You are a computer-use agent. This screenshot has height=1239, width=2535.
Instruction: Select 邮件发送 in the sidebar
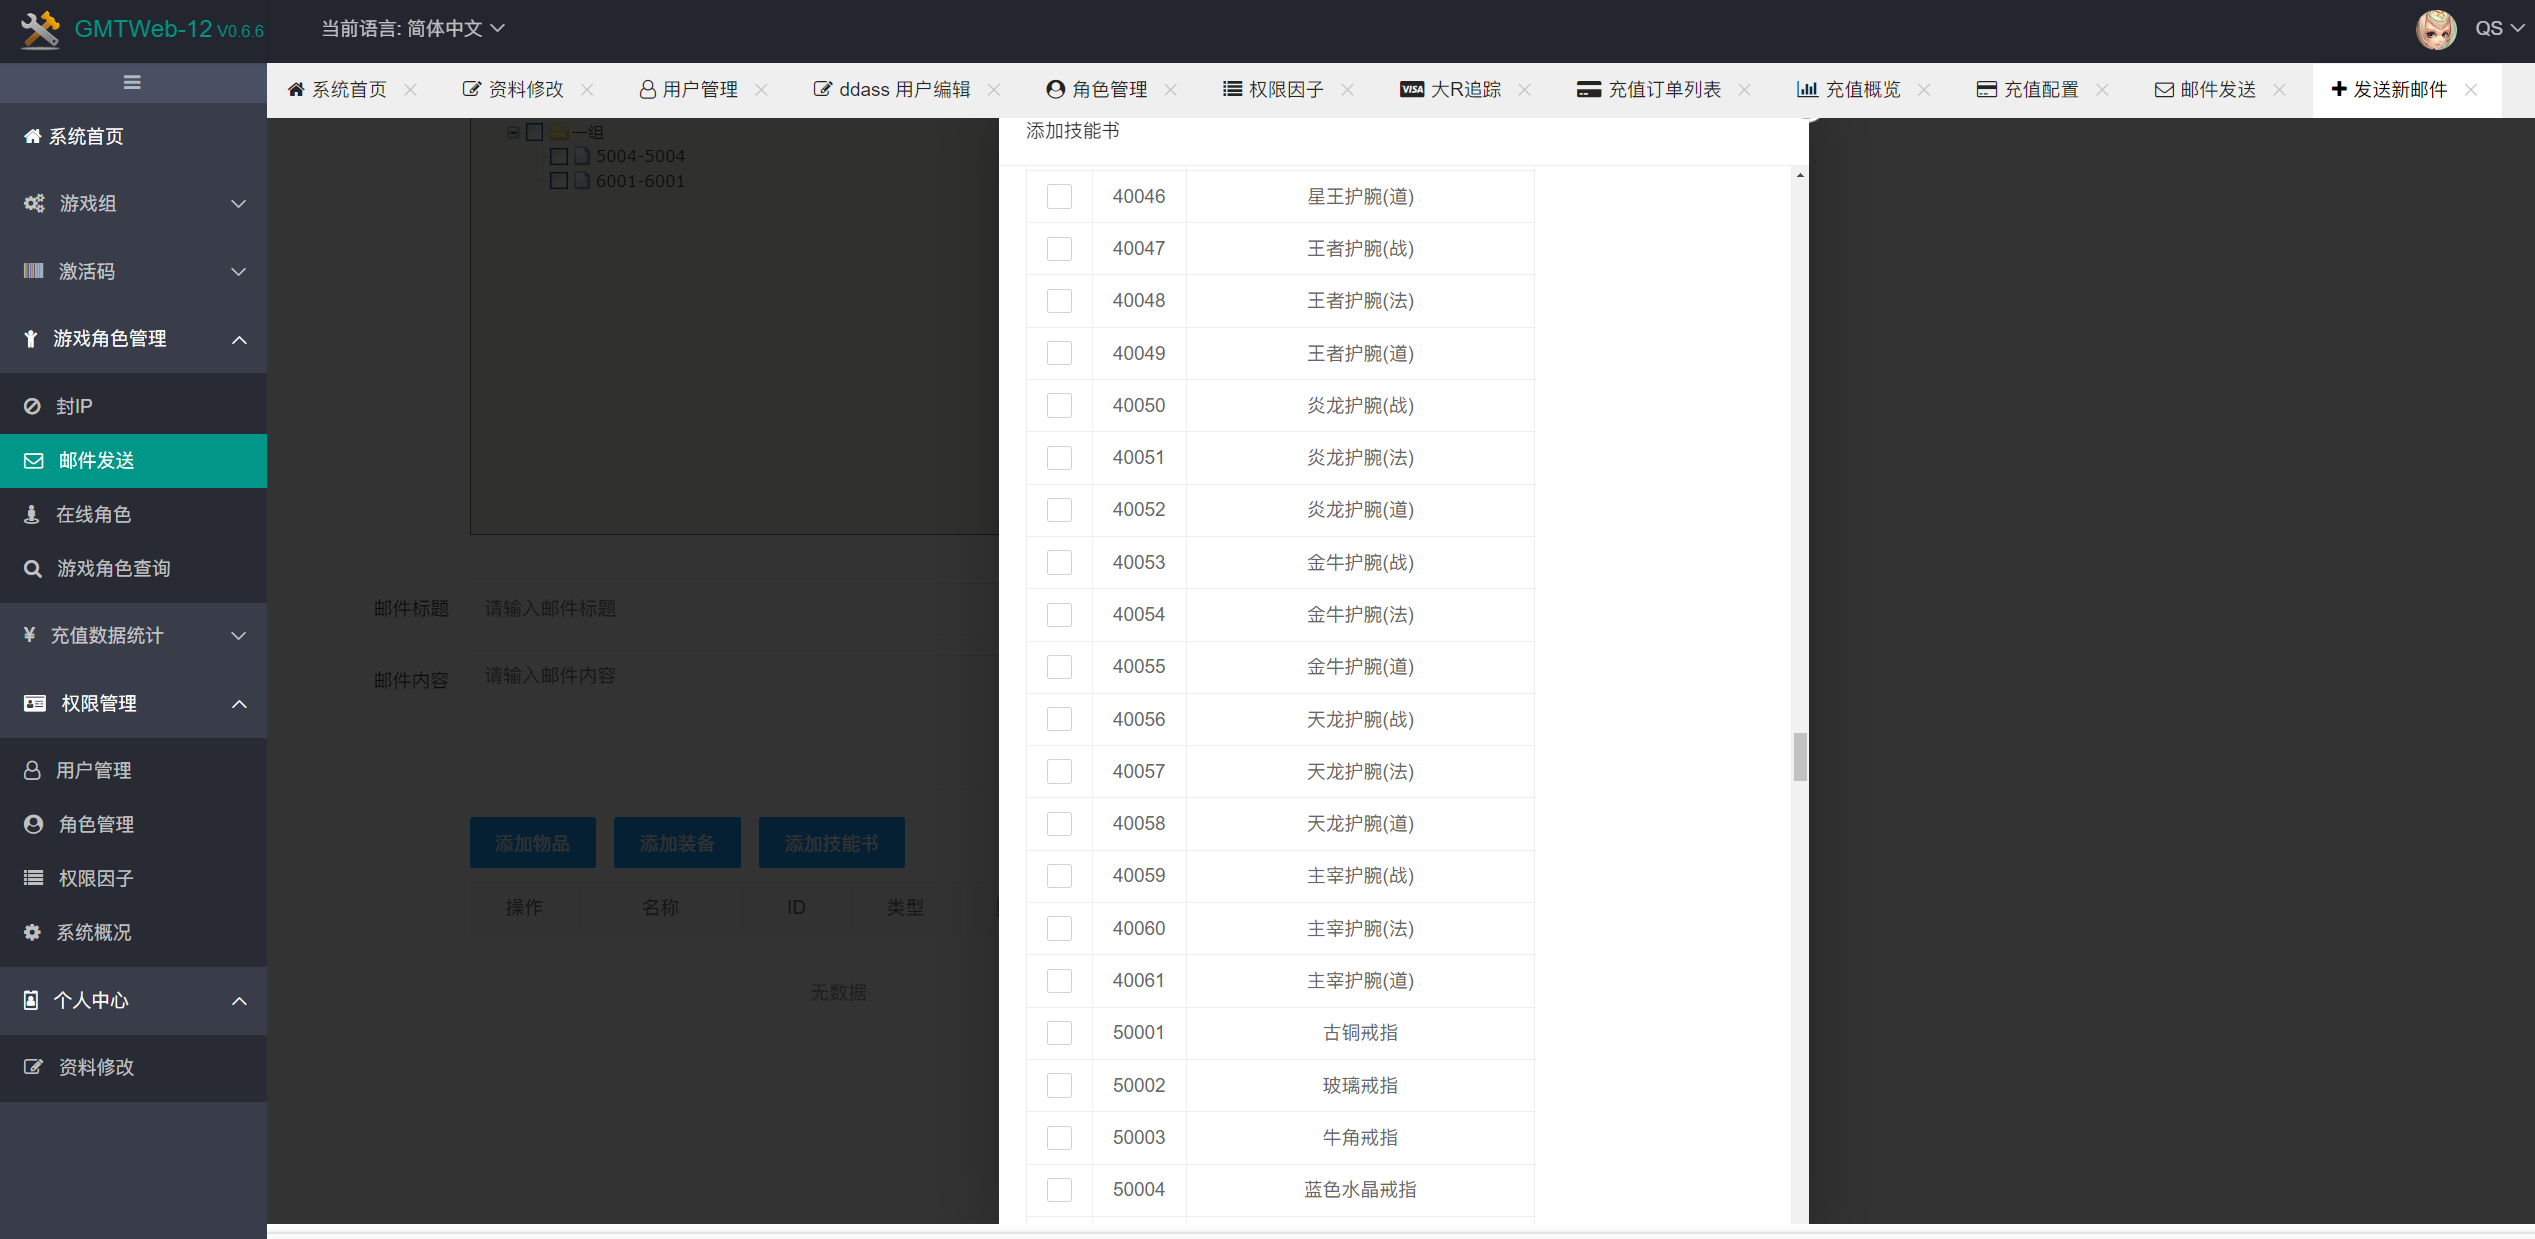pyautogui.click(x=96, y=461)
